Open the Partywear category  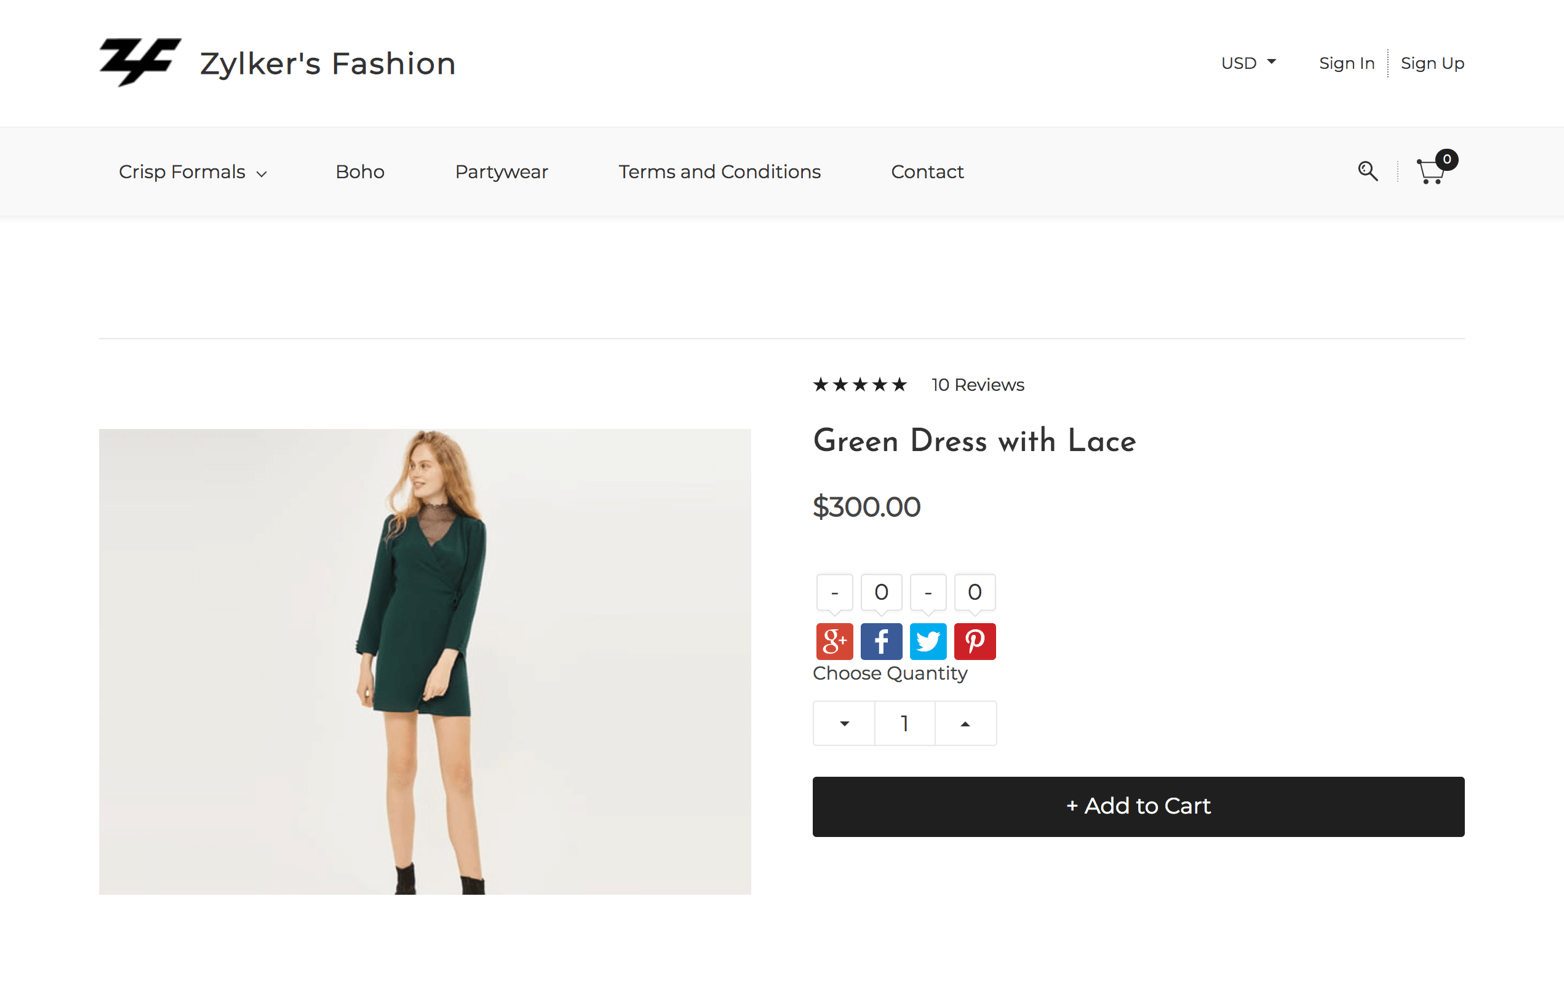501,172
